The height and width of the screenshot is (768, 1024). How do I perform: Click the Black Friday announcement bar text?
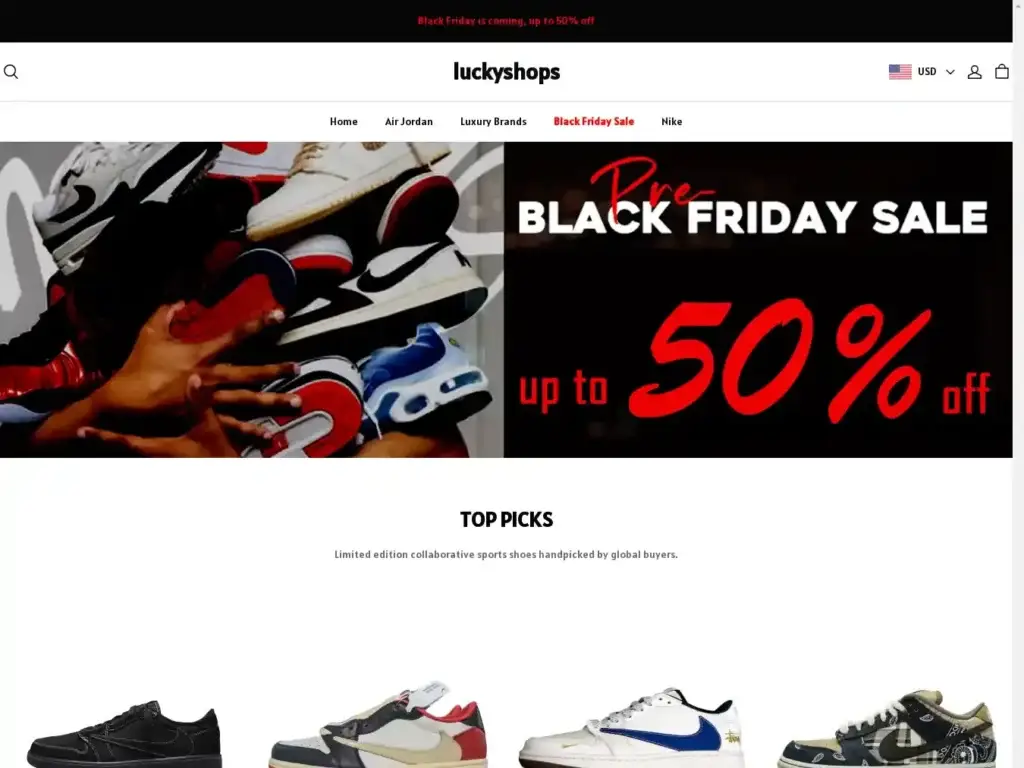coord(506,21)
